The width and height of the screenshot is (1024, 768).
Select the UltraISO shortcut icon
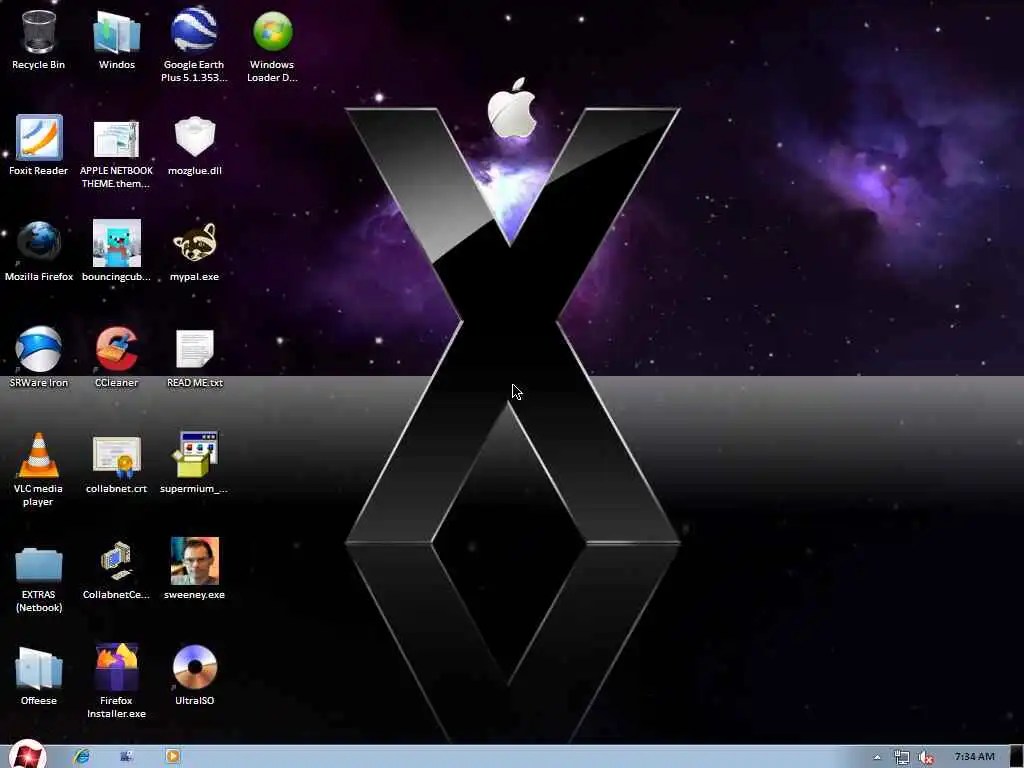pyautogui.click(x=195, y=667)
